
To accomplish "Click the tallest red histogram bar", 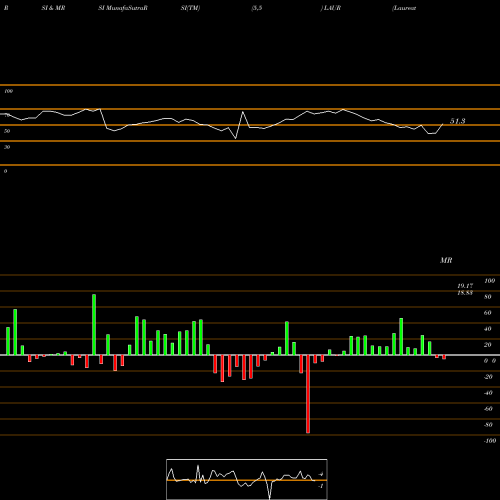I will 308,394.
